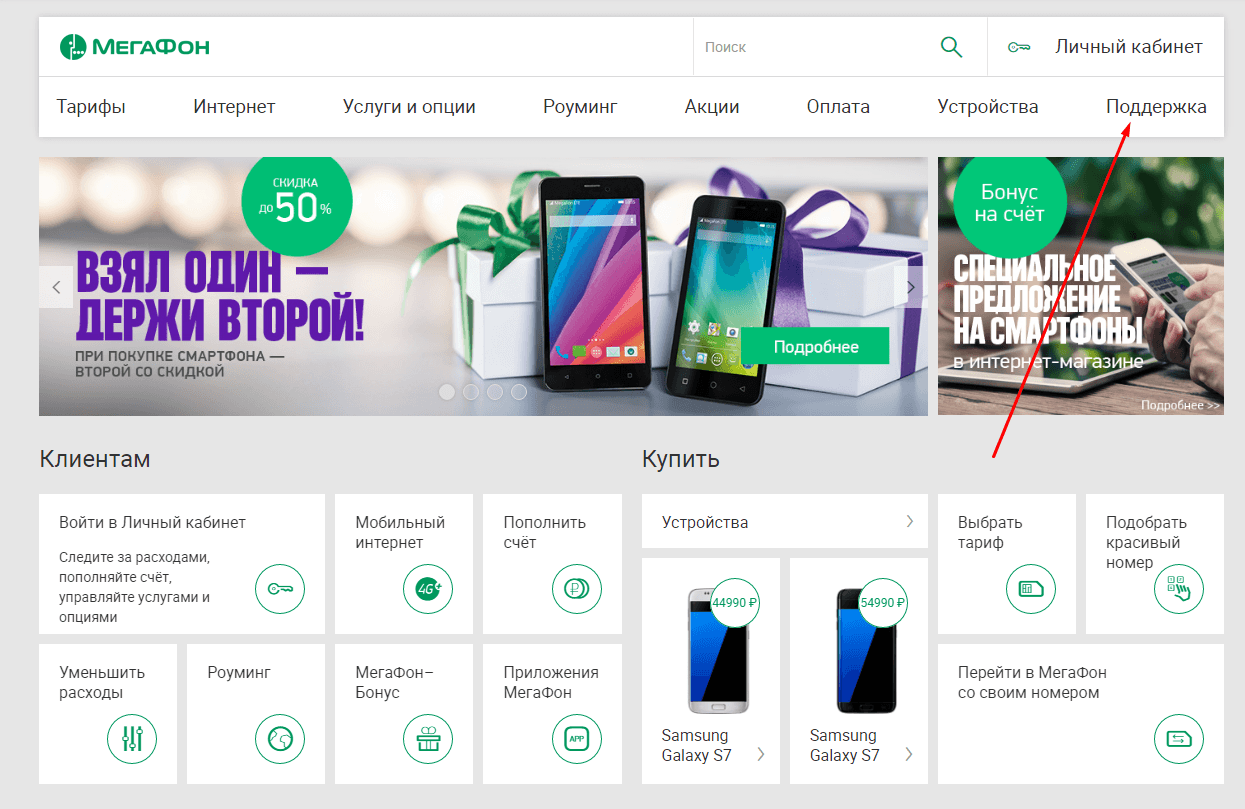The height and width of the screenshot is (809, 1245).
Task: Open the Поддержка menu item
Action: (1156, 107)
